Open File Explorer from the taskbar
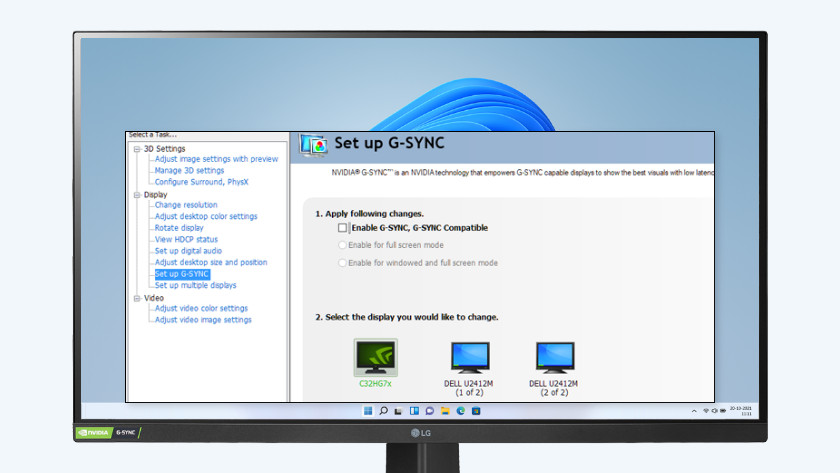Image resolution: width=840 pixels, height=473 pixels. [443, 411]
